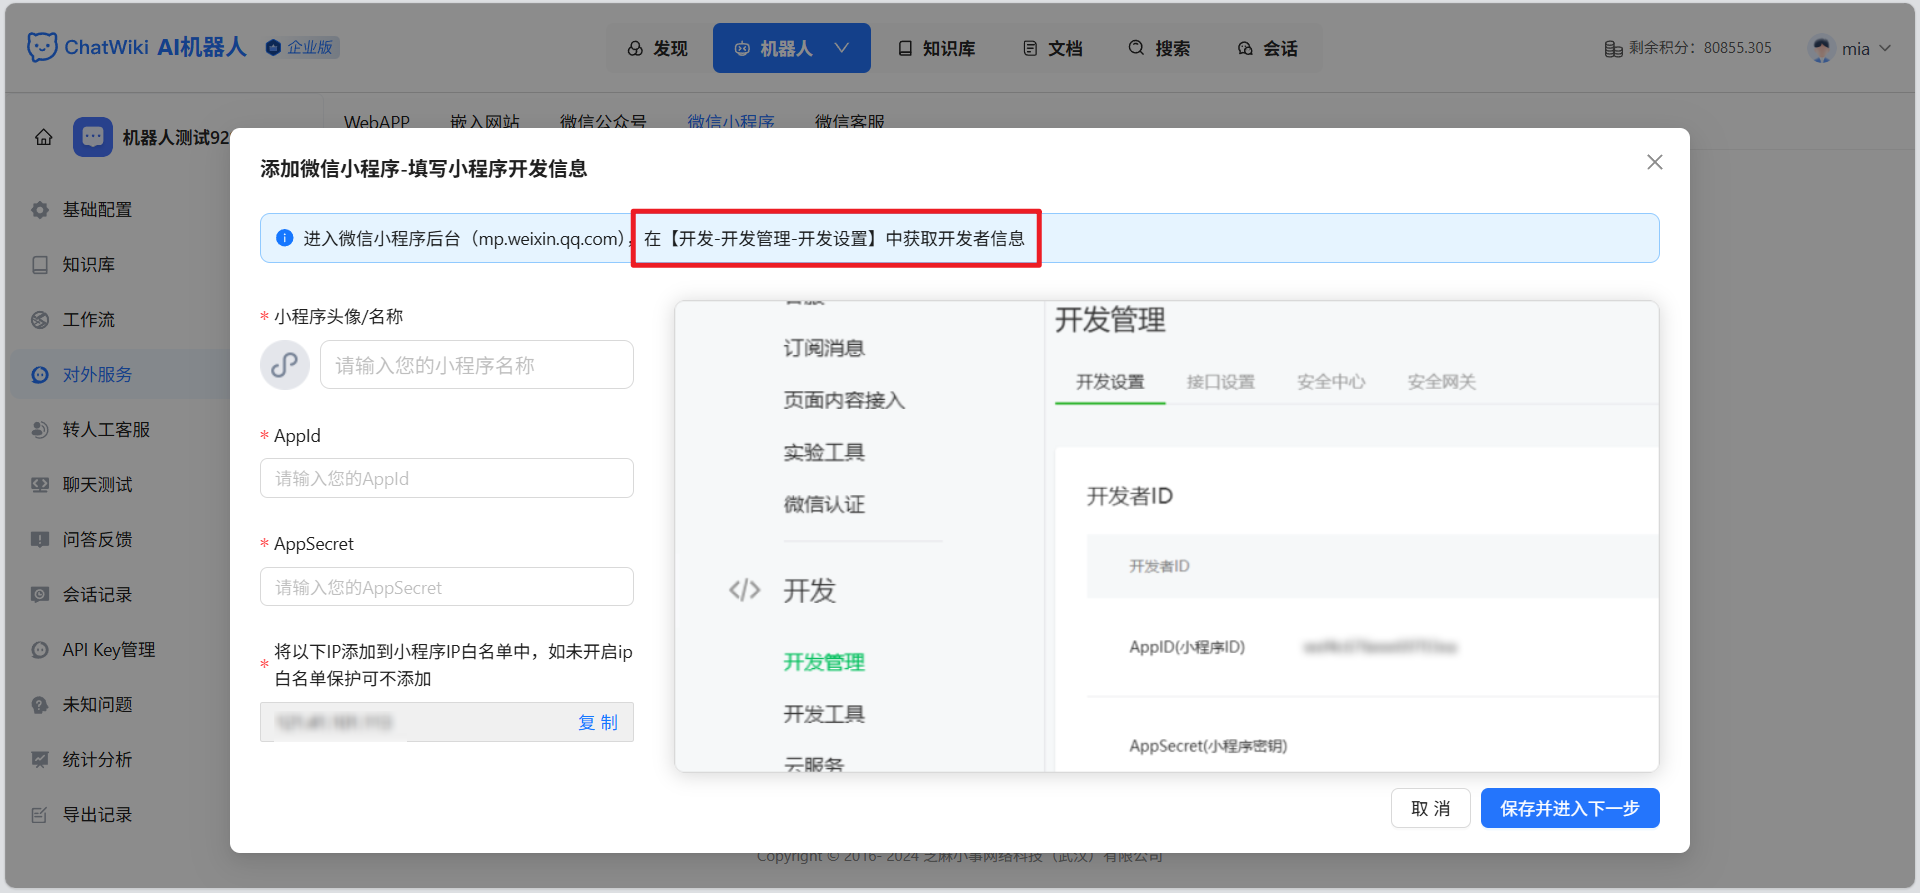Click the 知识库 sidebar icon
Screen dimensions: 1920x893
coord(40,265)
